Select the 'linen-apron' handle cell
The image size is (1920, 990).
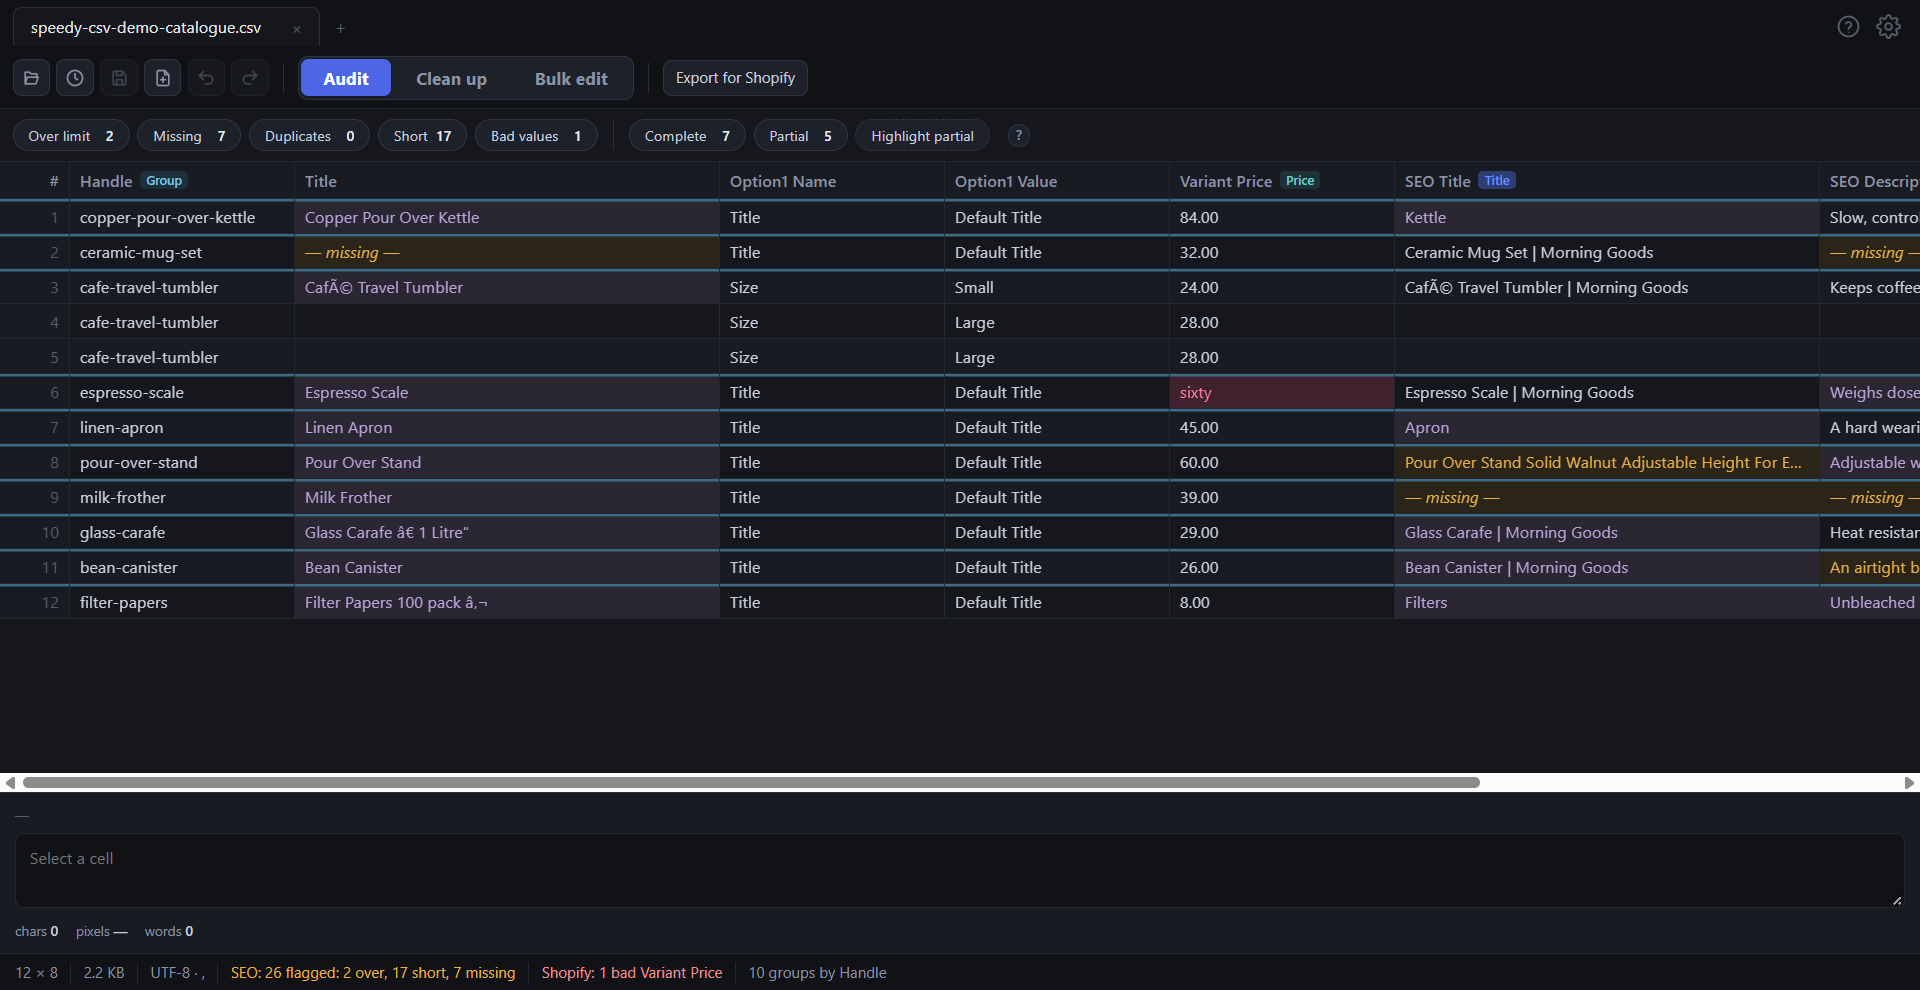click(x=181, y=428)
